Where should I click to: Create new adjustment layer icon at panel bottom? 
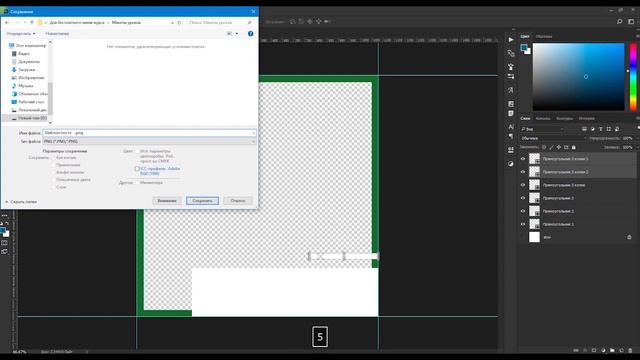tap(603, 350)
